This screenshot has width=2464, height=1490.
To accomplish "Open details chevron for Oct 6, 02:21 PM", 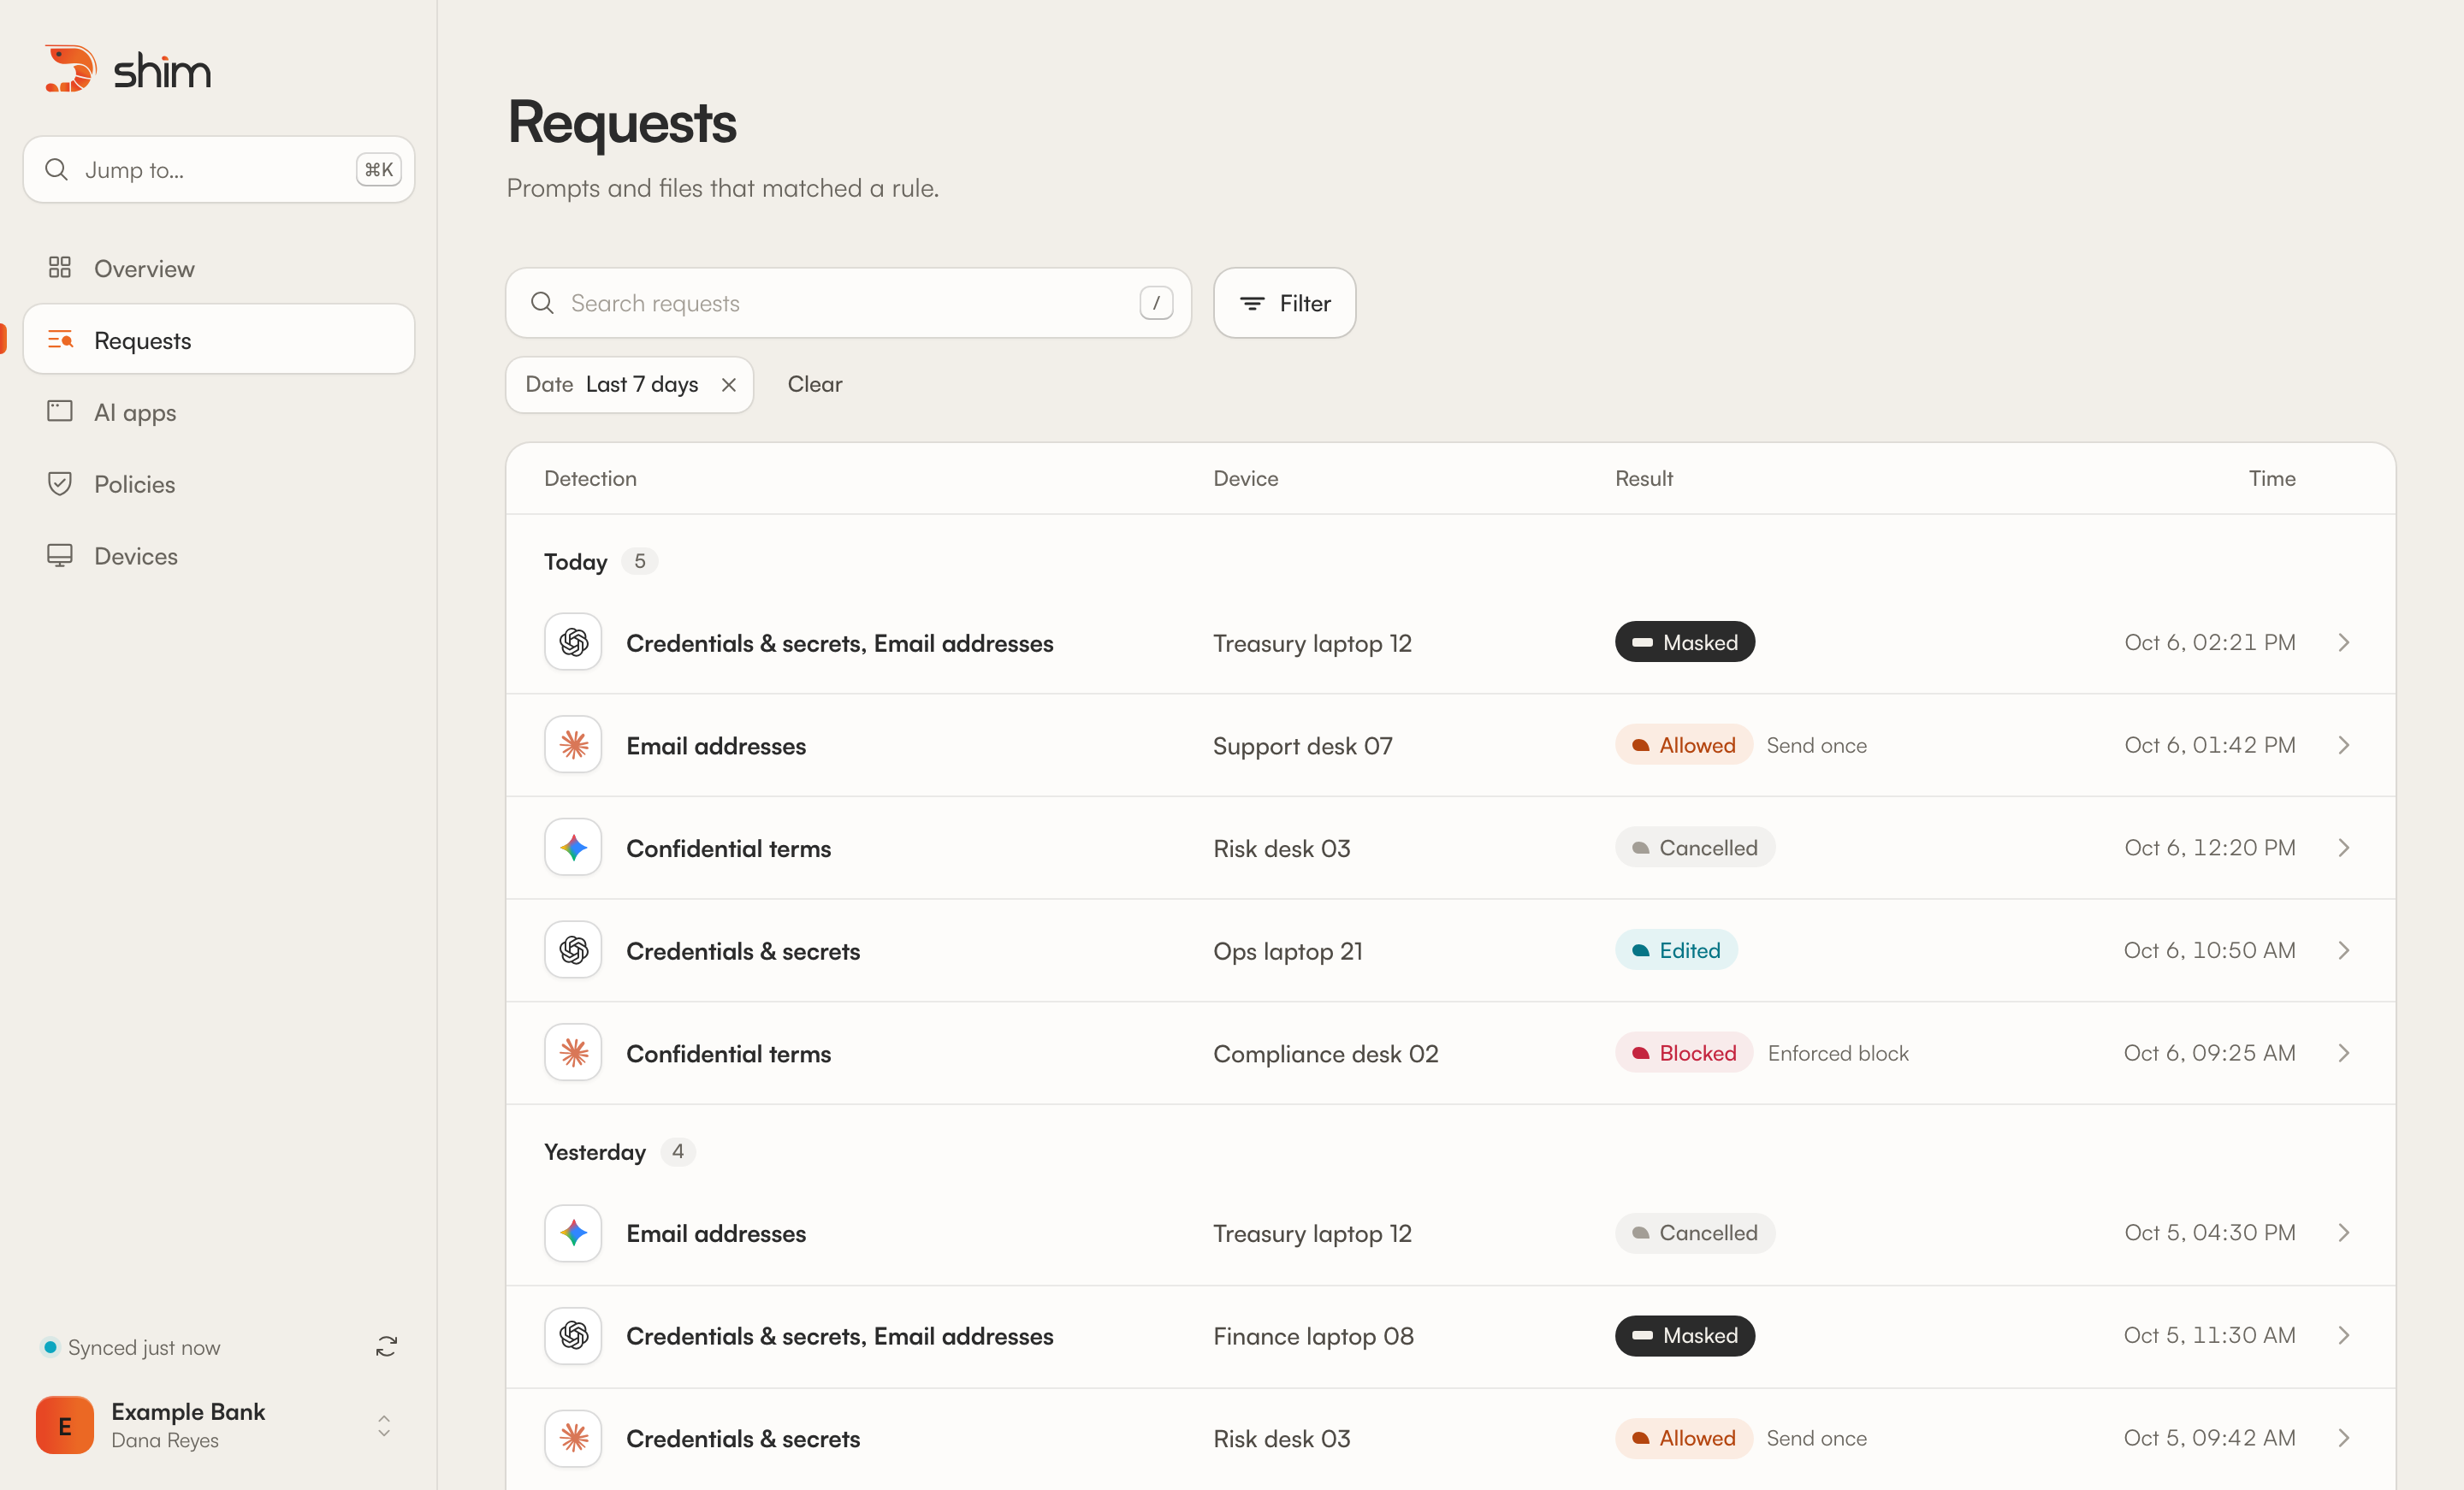I will (x=2344, y=642).
